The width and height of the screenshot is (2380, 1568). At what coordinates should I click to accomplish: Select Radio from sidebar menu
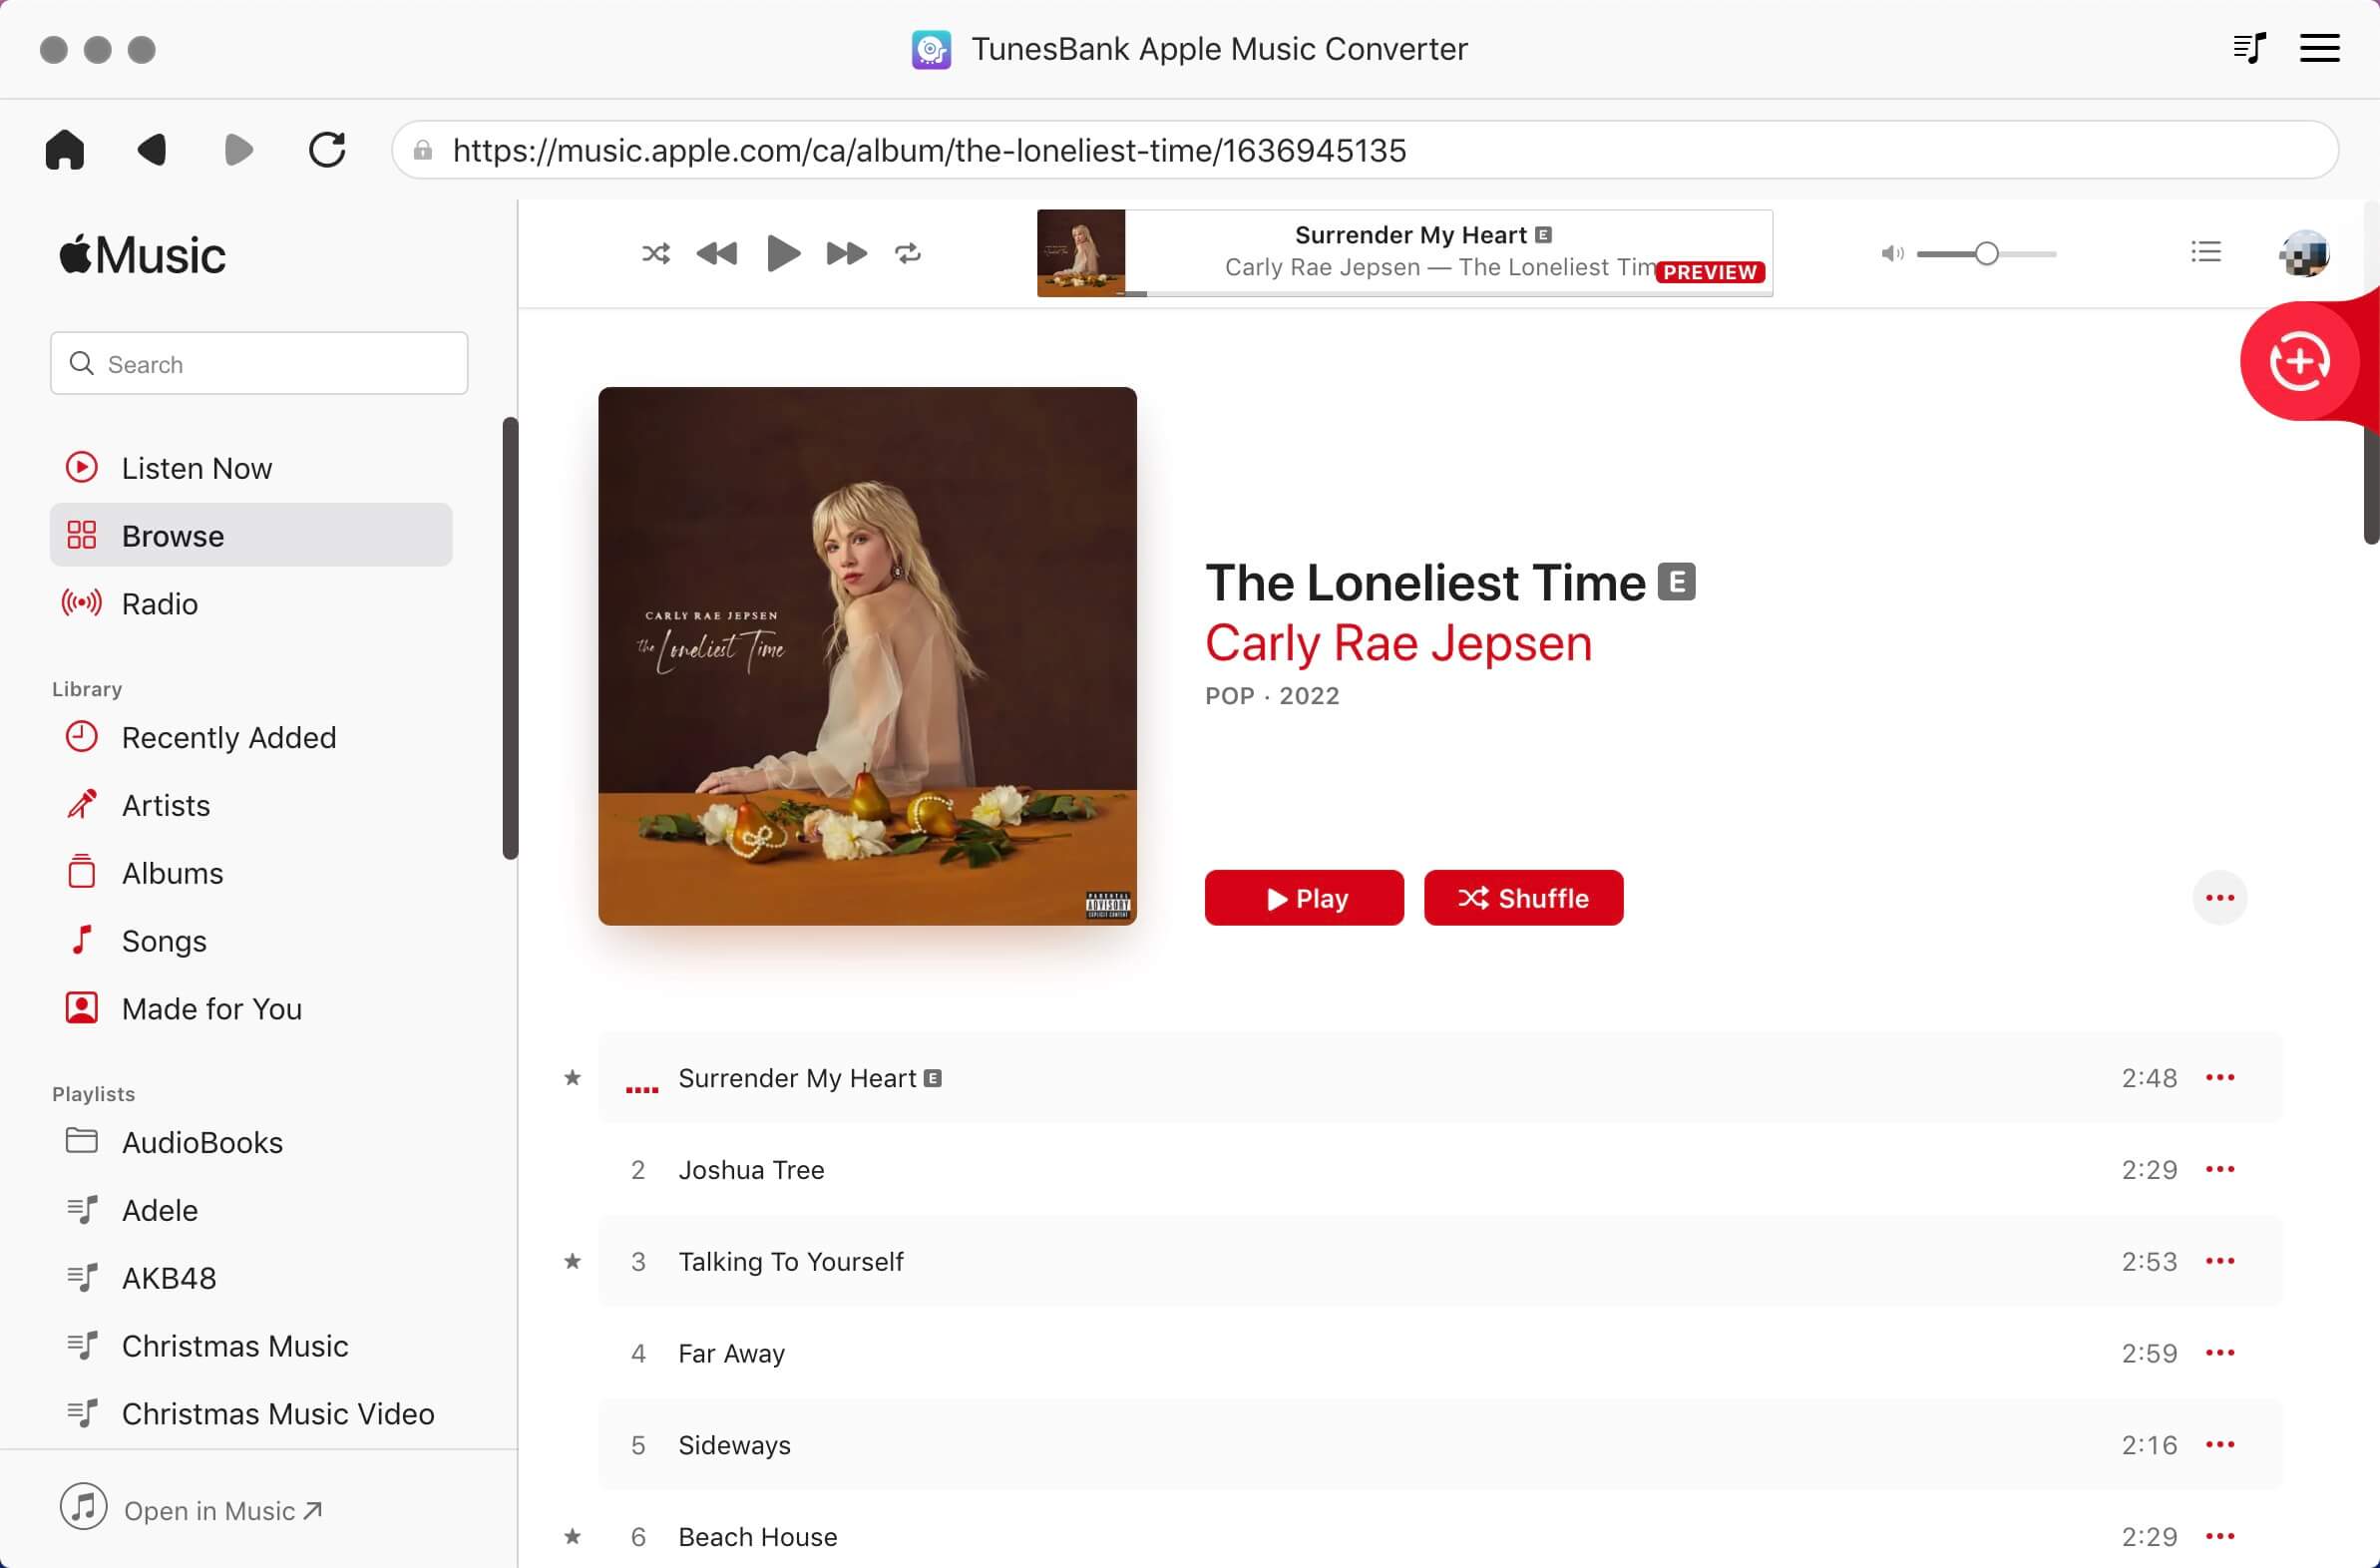click(161, 602)
